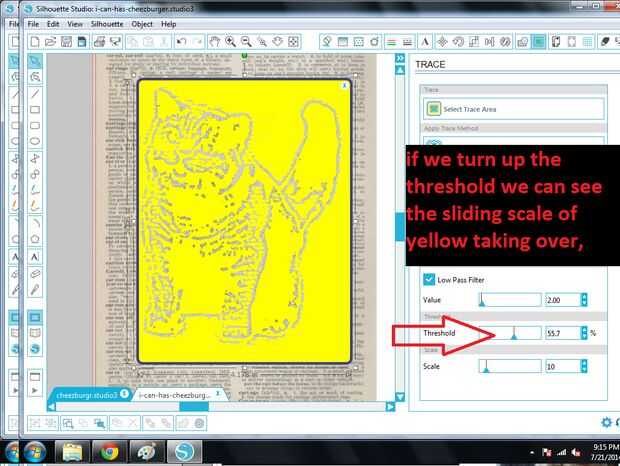This screenshot has height=466, width=620.
Task: Select the Rounded Rectangle tool
Action: coord(35,126)
